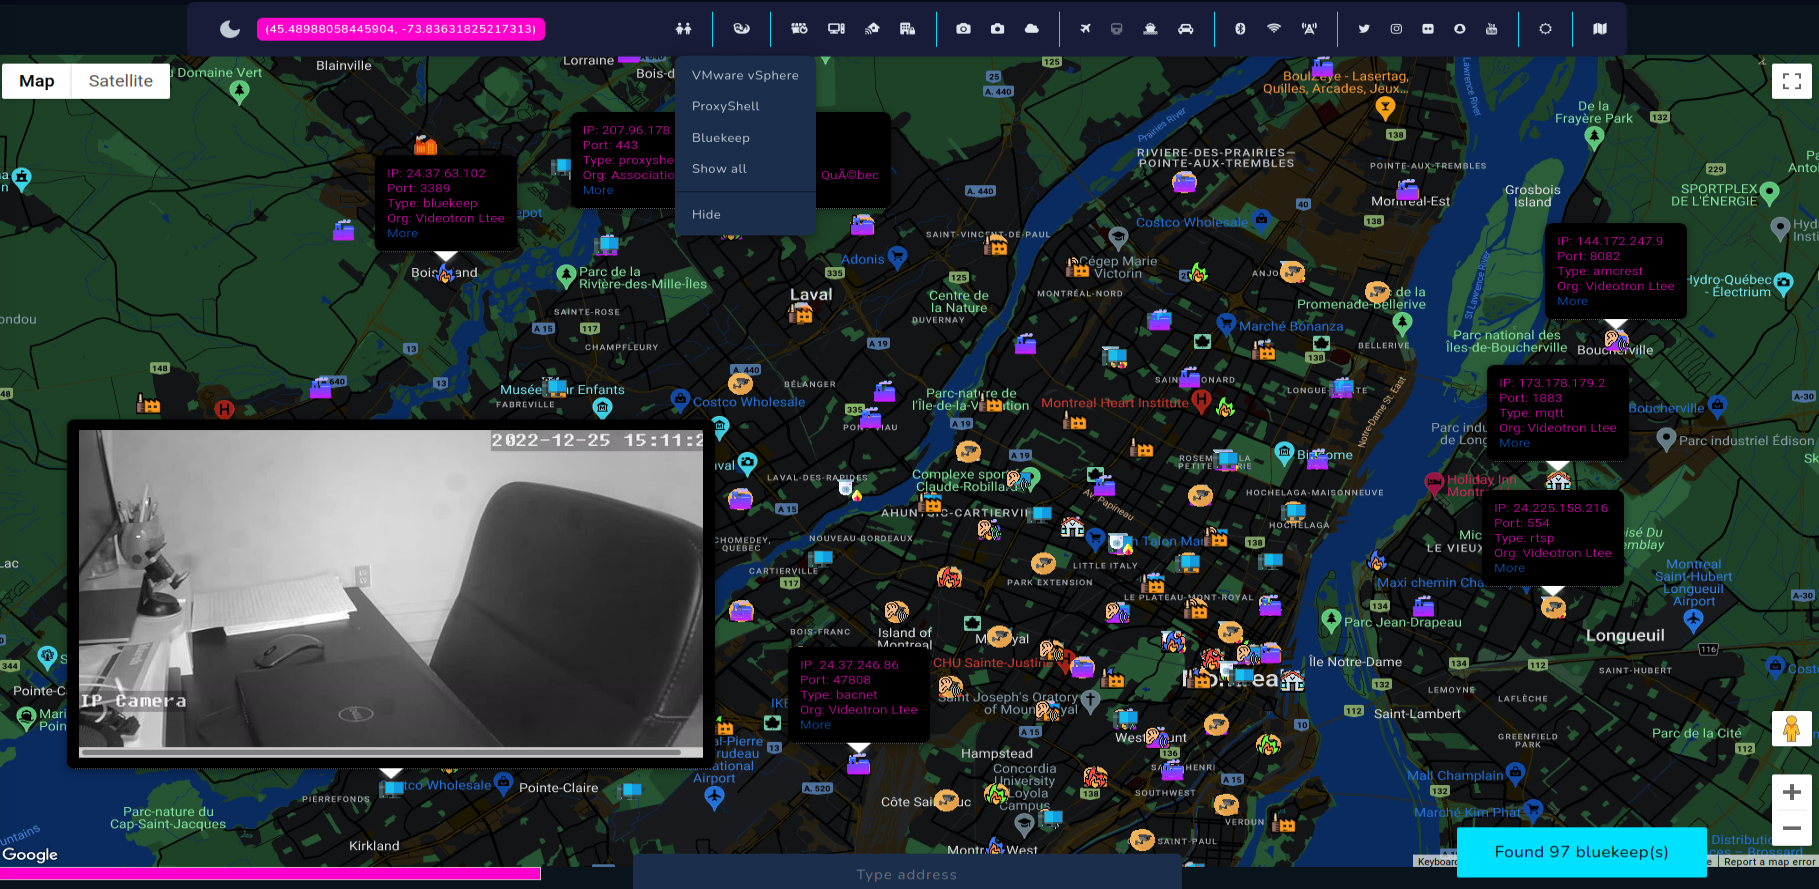Click the Domaine Vert park pin
Image resolution: width=1819 pixels, height=889 pixels.
pos(239,92)
